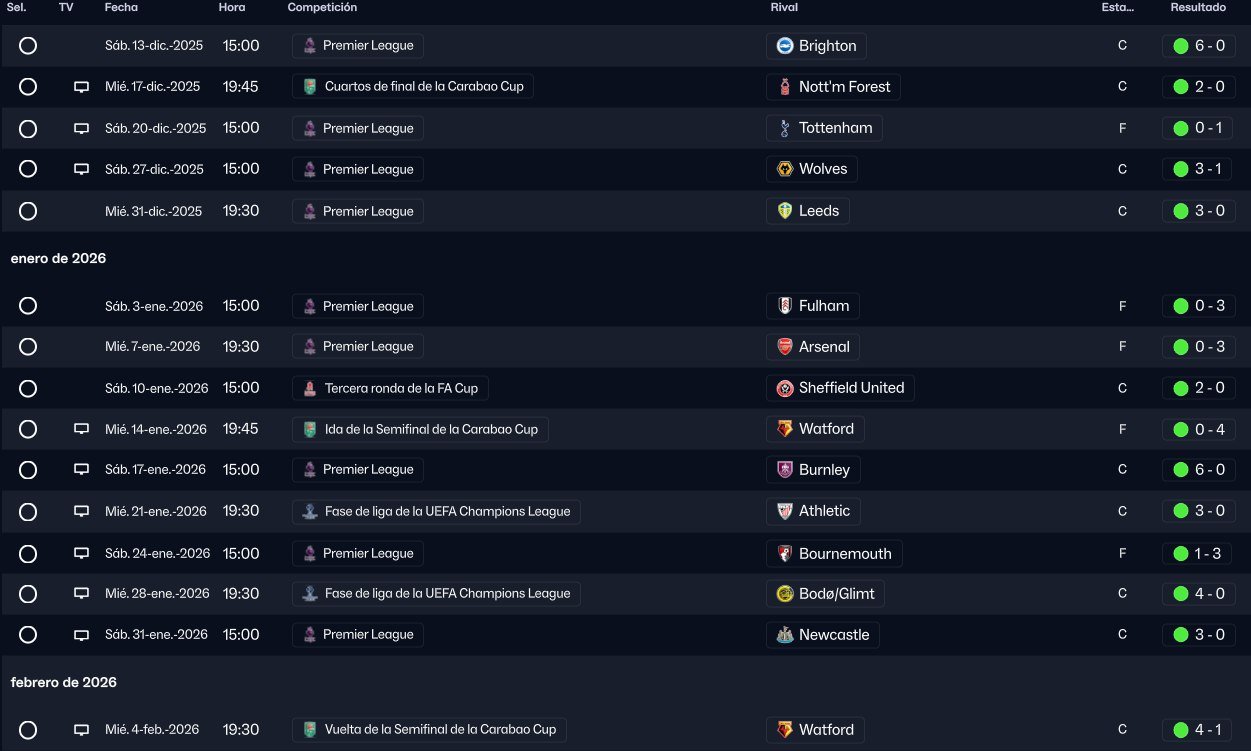Click the TV broadcast icon for the Nott'm Forest match

point(82,87)
